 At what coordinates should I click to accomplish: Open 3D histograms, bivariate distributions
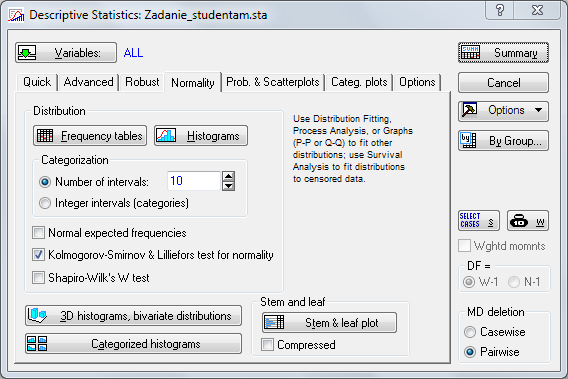[x=133, y=316]
